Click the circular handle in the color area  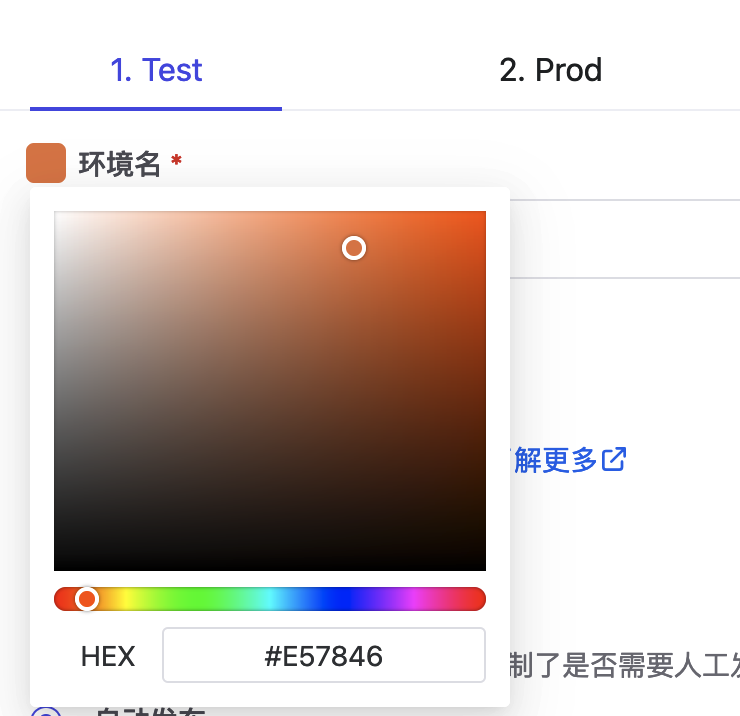click(x=354, y=248)
